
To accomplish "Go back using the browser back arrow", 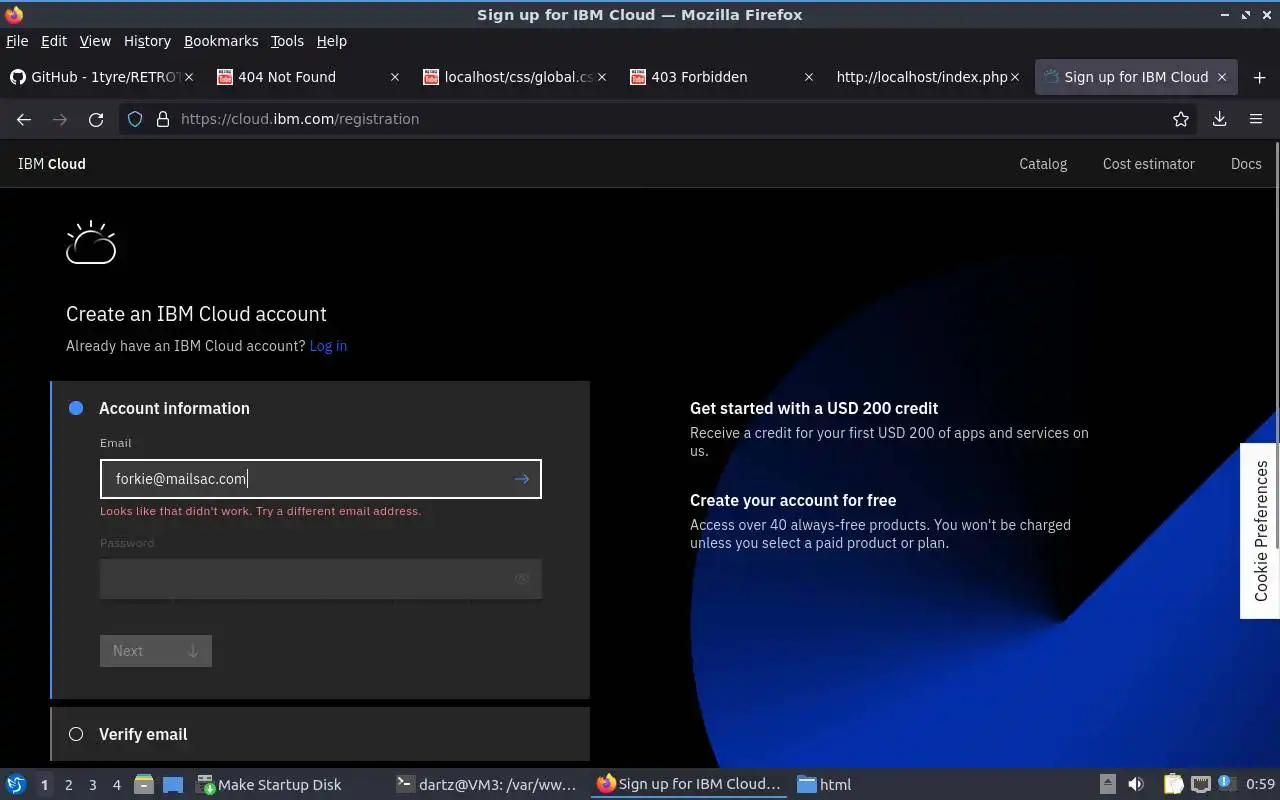I will pos(24,119).
